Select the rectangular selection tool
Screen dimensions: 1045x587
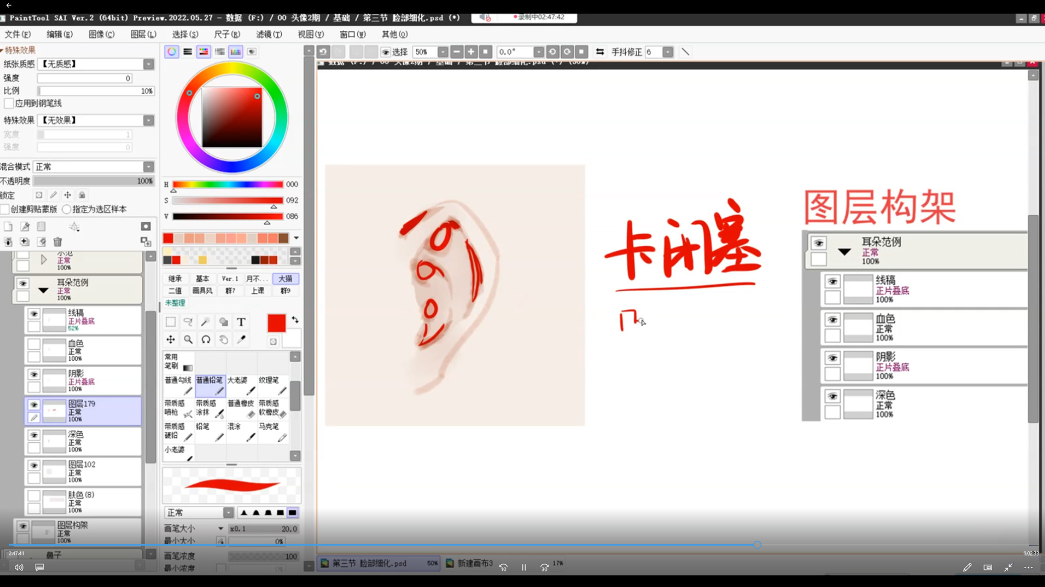[x=171, y=322]
